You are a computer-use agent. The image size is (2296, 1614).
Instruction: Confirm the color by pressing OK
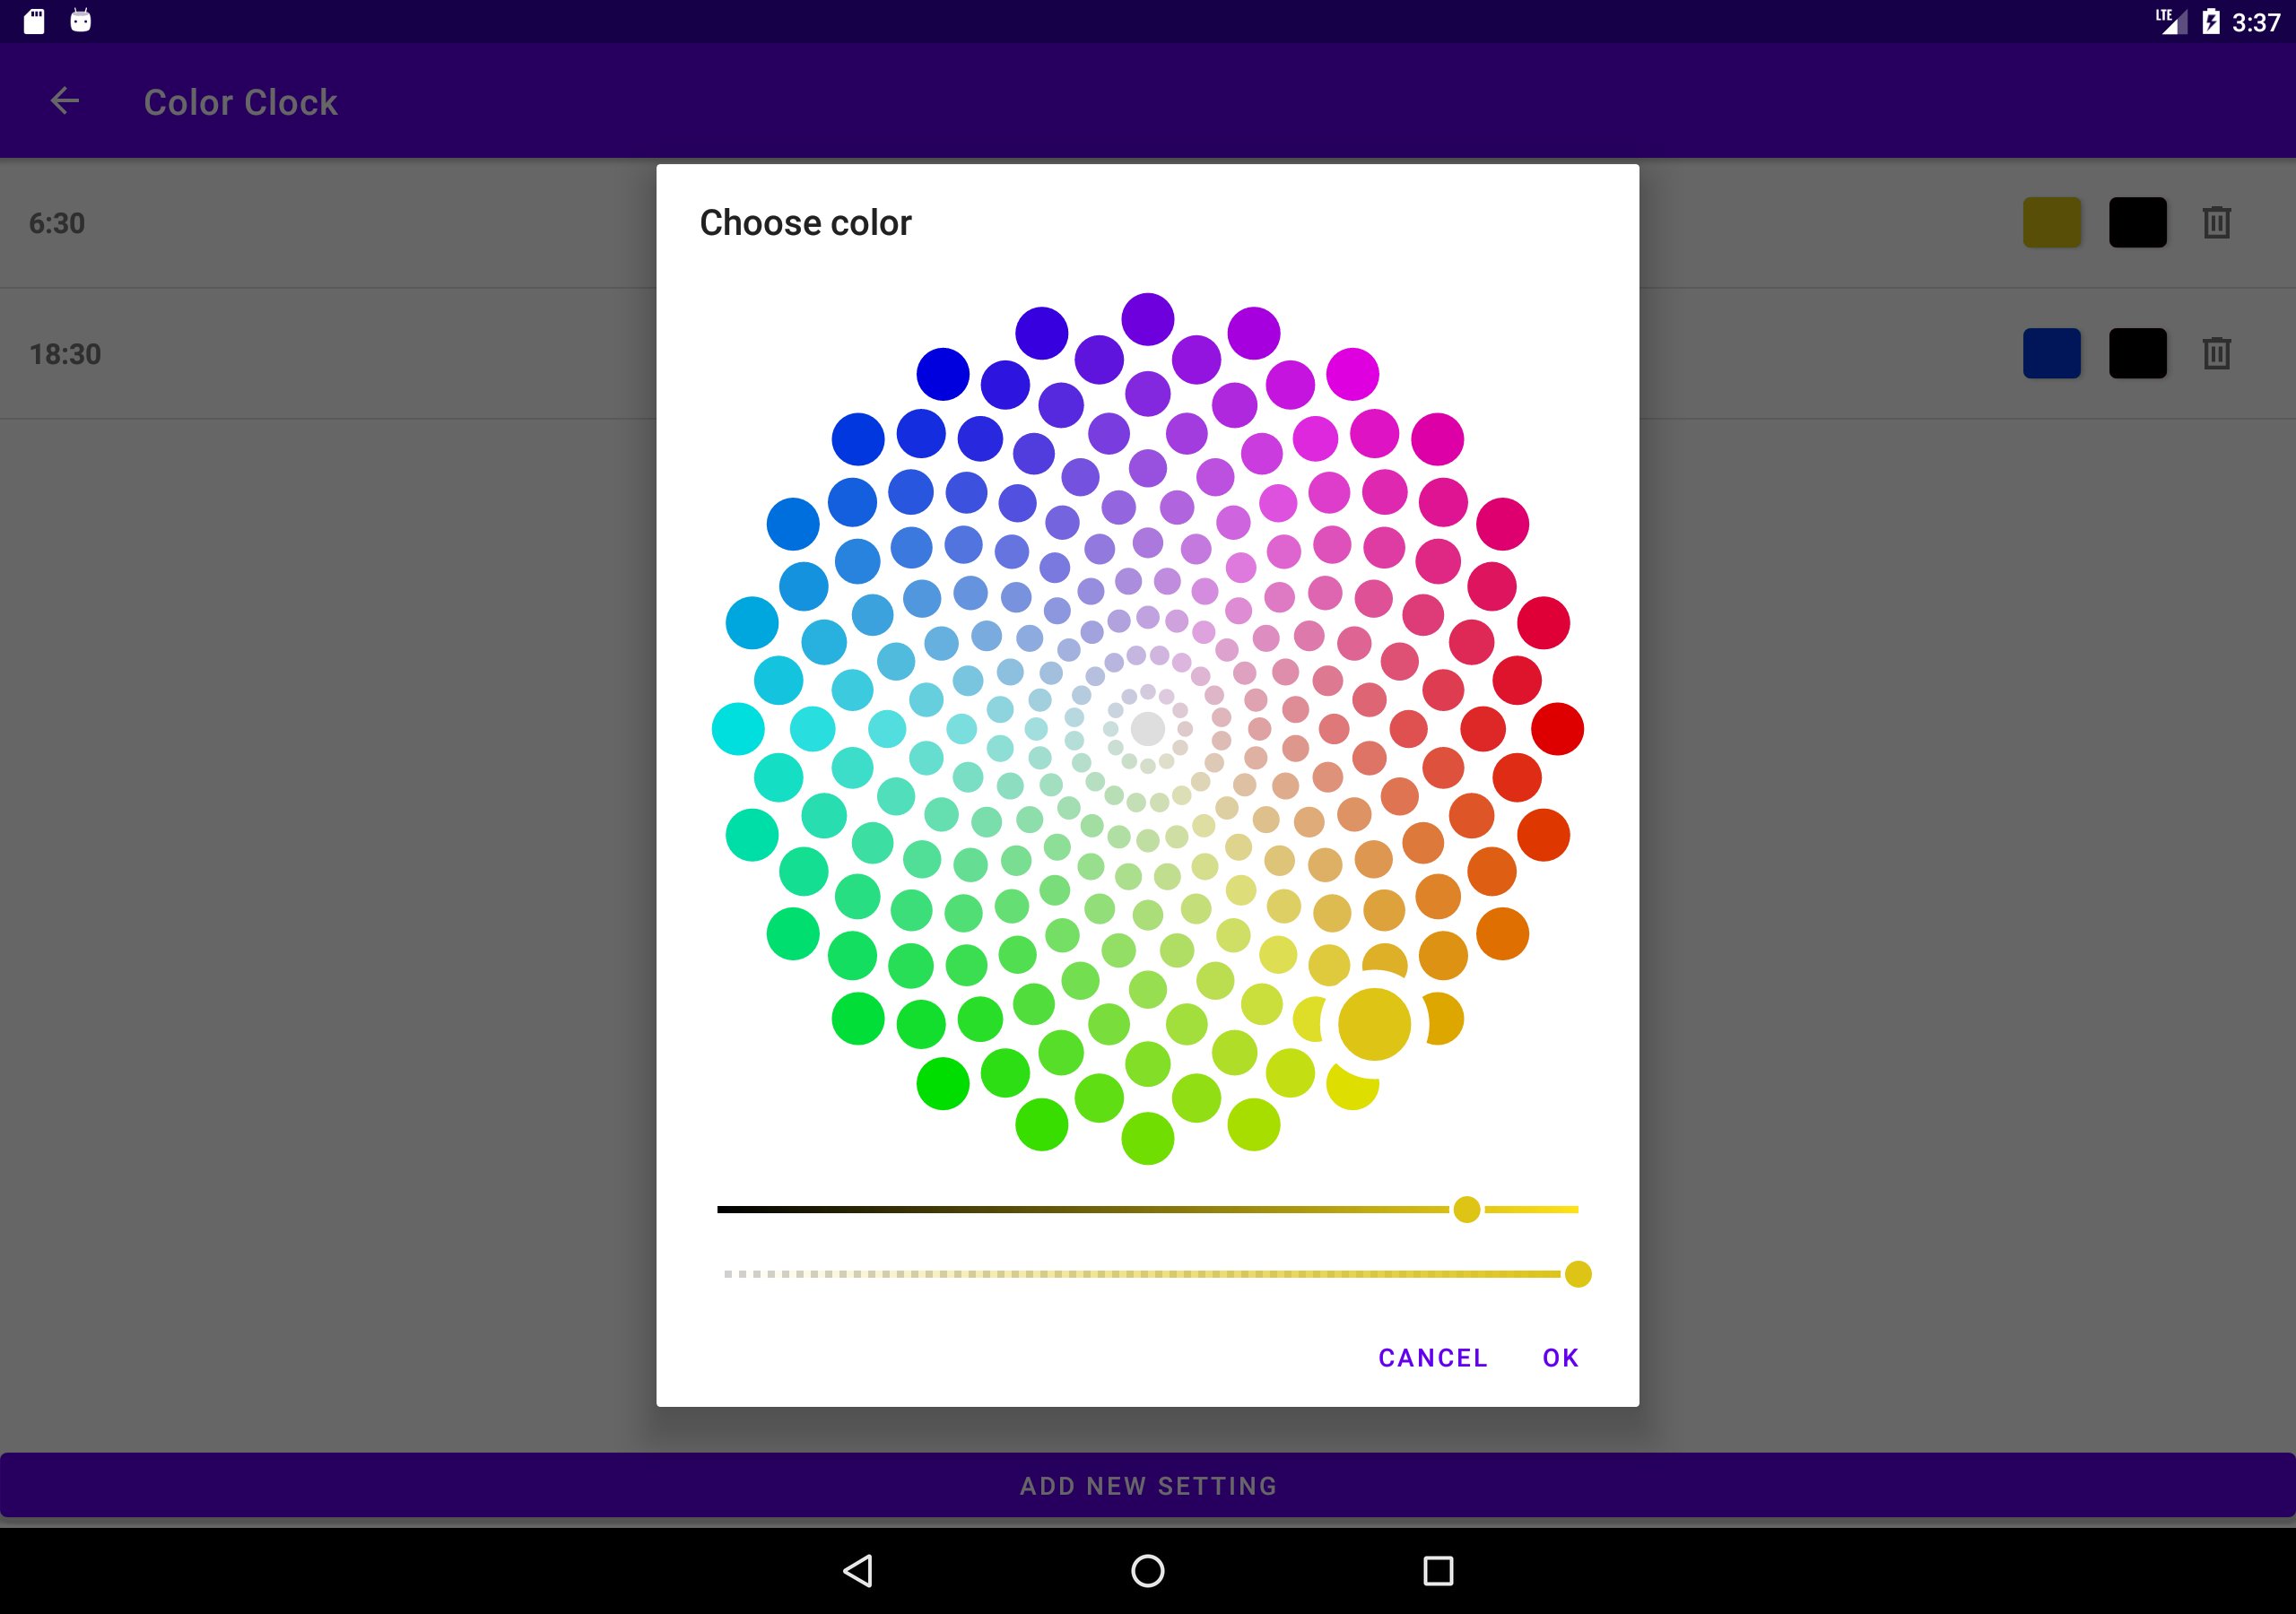[1560, 1357]
